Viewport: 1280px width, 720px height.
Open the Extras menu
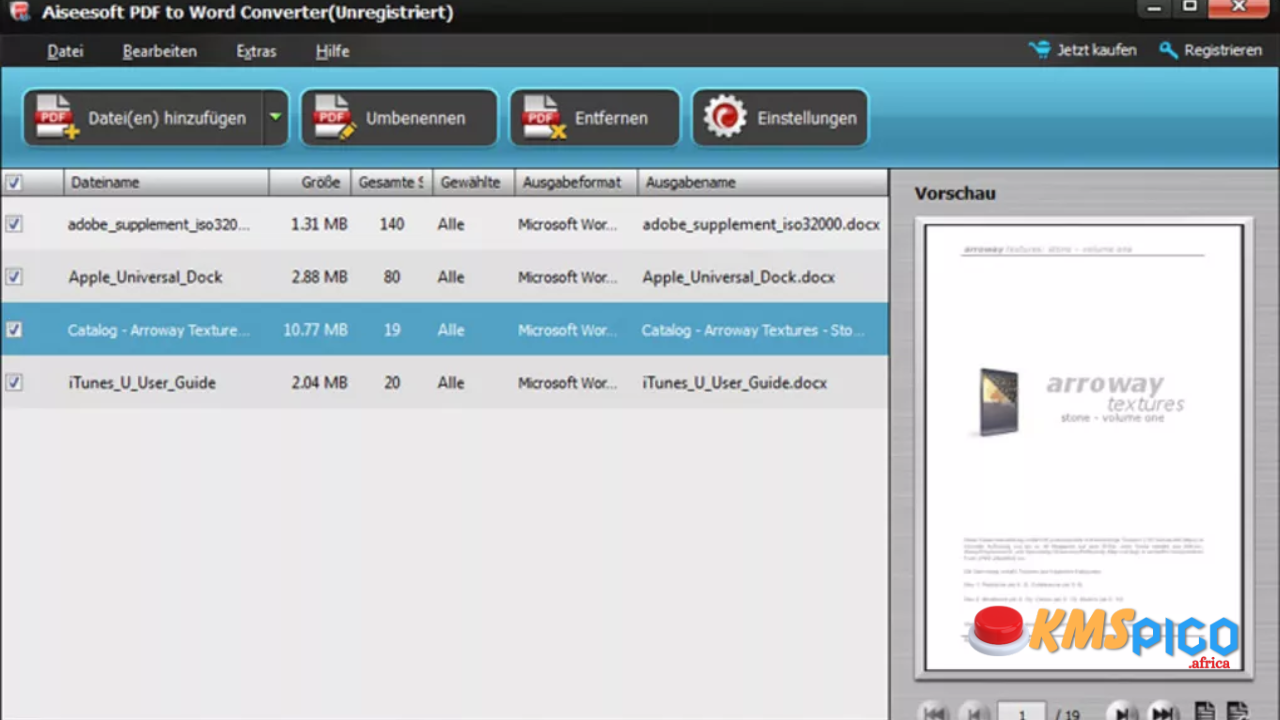click(x=256, y=51)
